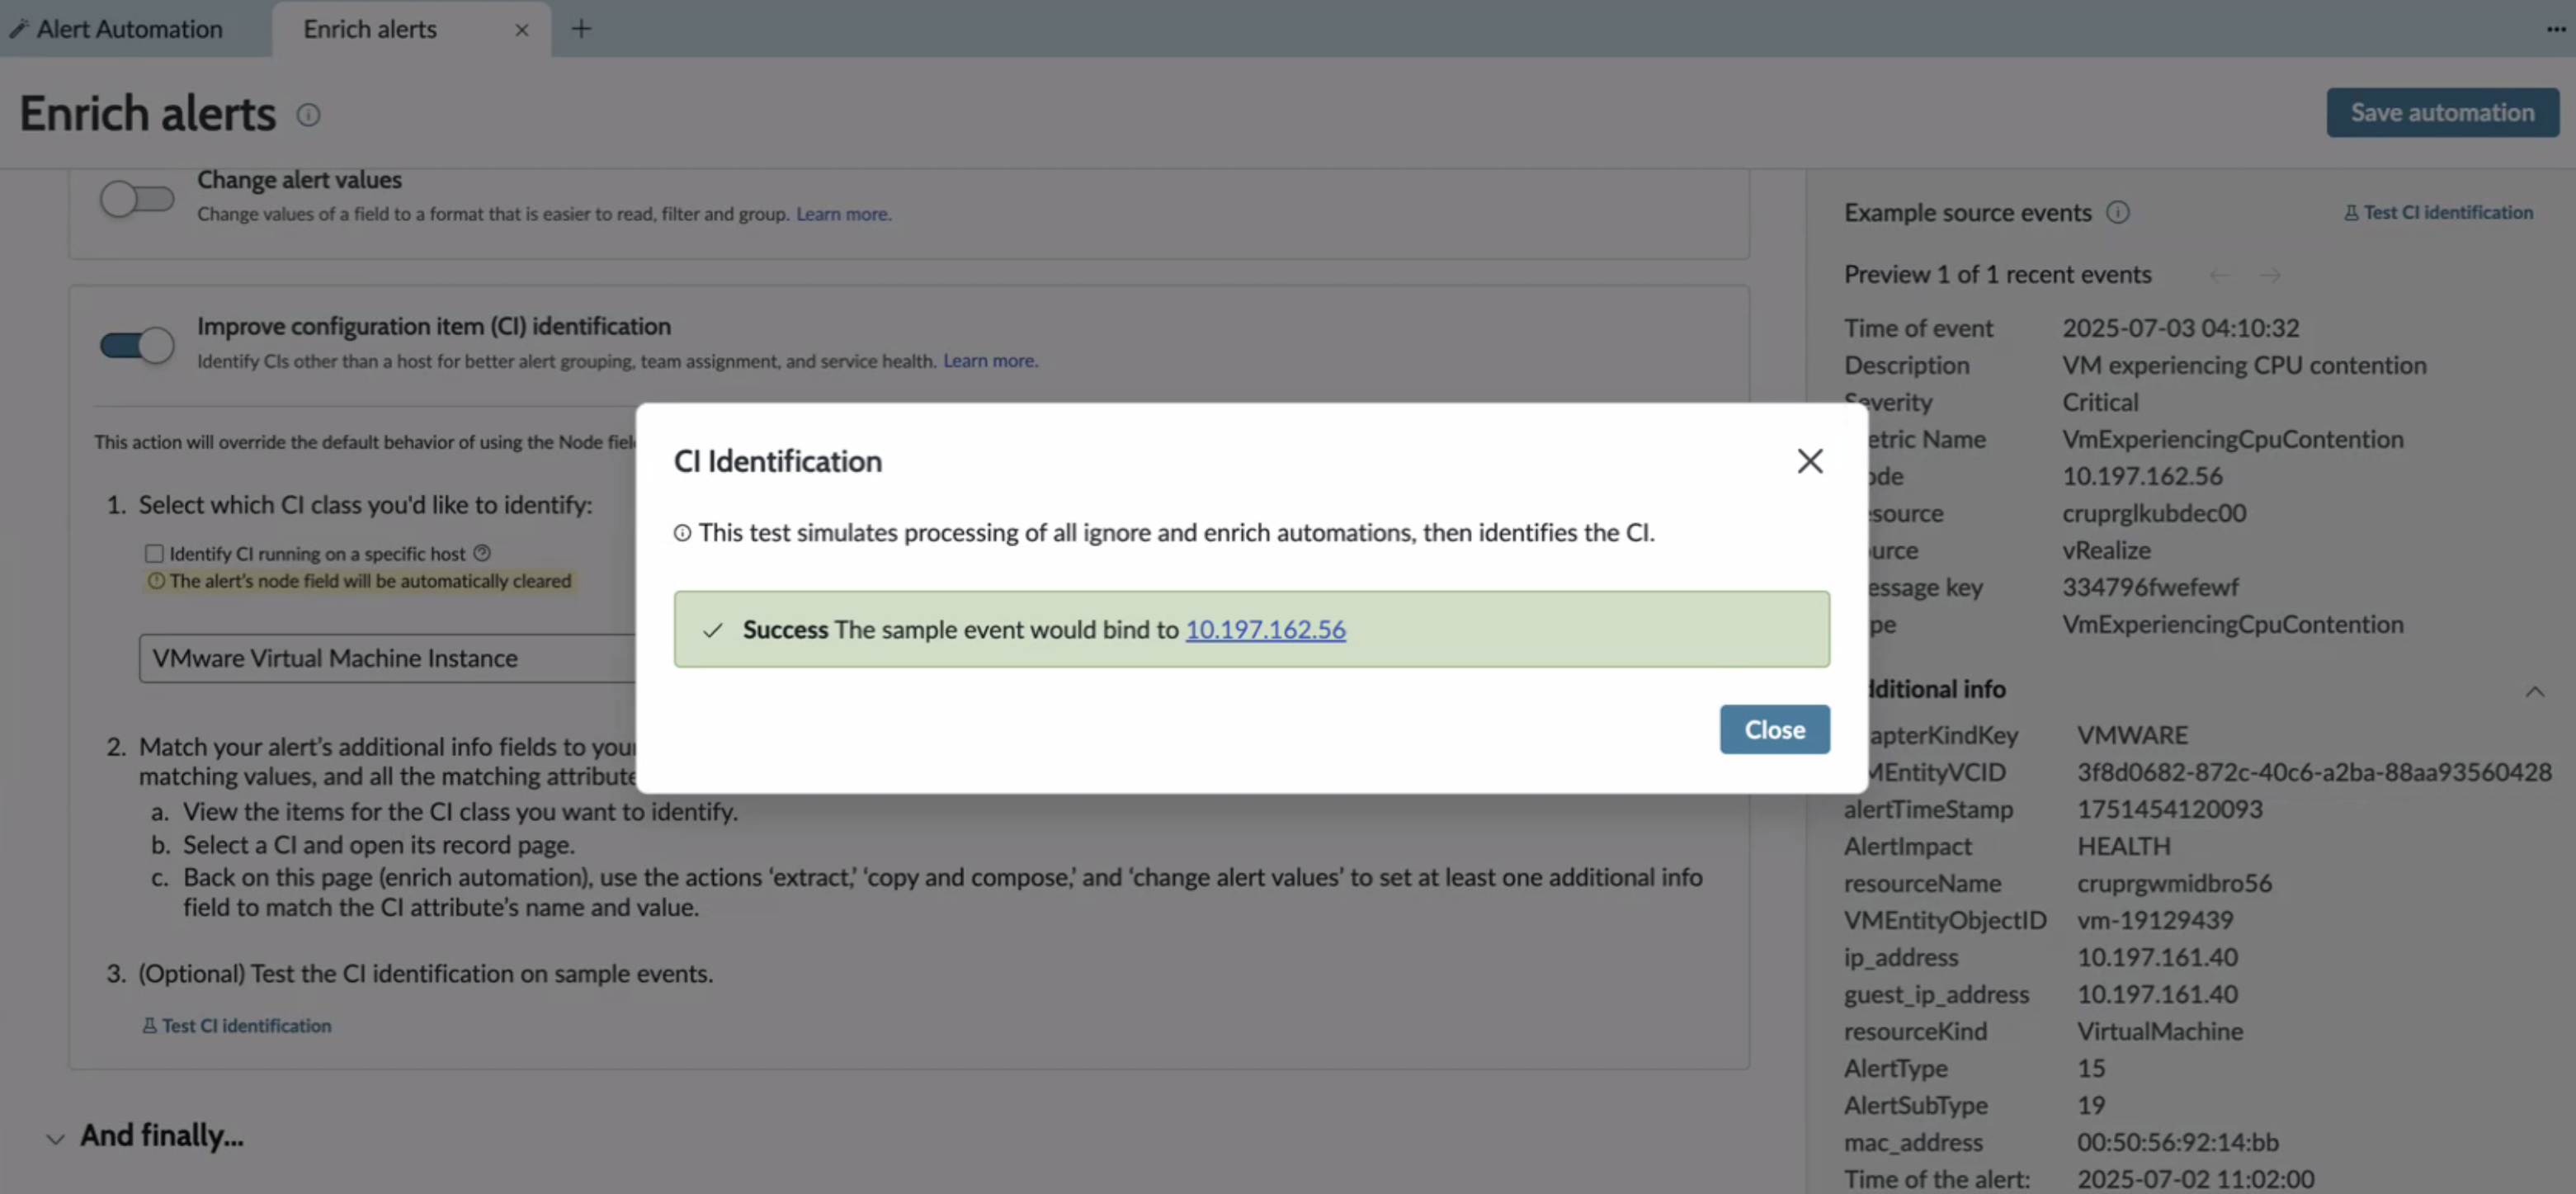Select VMEntityObjectID value vm-19129439
This screenshot has width=2576, height=1194.
(2155, 919)
